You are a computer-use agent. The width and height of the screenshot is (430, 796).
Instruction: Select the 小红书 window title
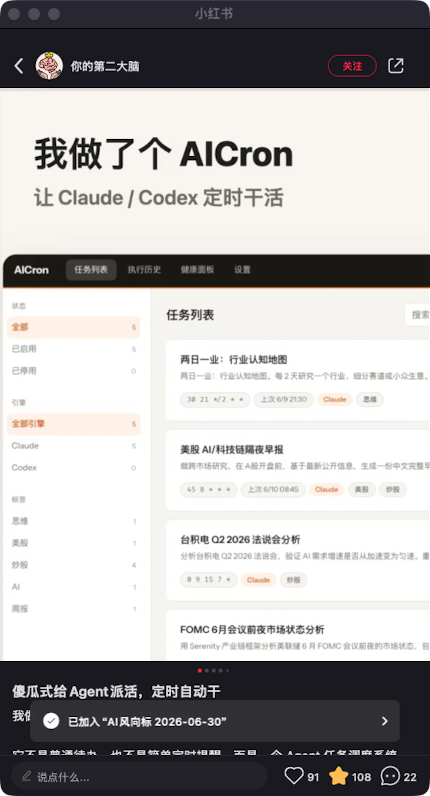214,14
